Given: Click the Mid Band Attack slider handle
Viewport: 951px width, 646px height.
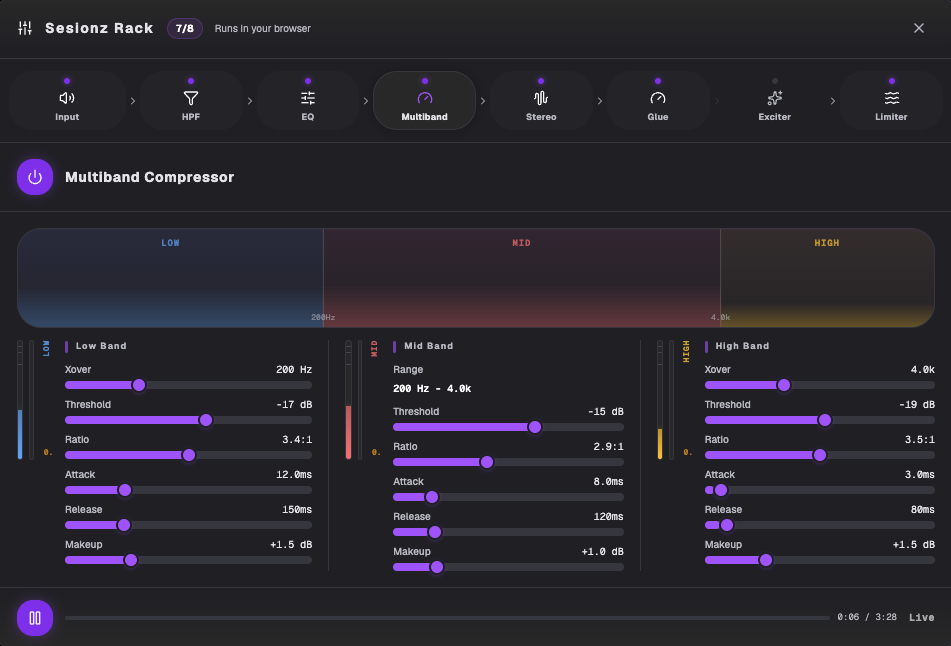Looking at the screenshot, I should (432, 497).
